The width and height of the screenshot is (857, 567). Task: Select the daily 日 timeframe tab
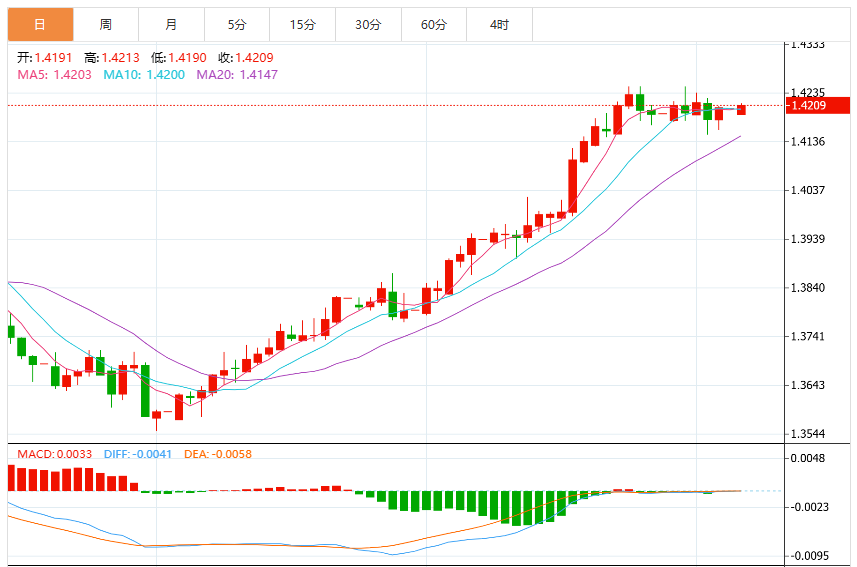coord(40,25)
